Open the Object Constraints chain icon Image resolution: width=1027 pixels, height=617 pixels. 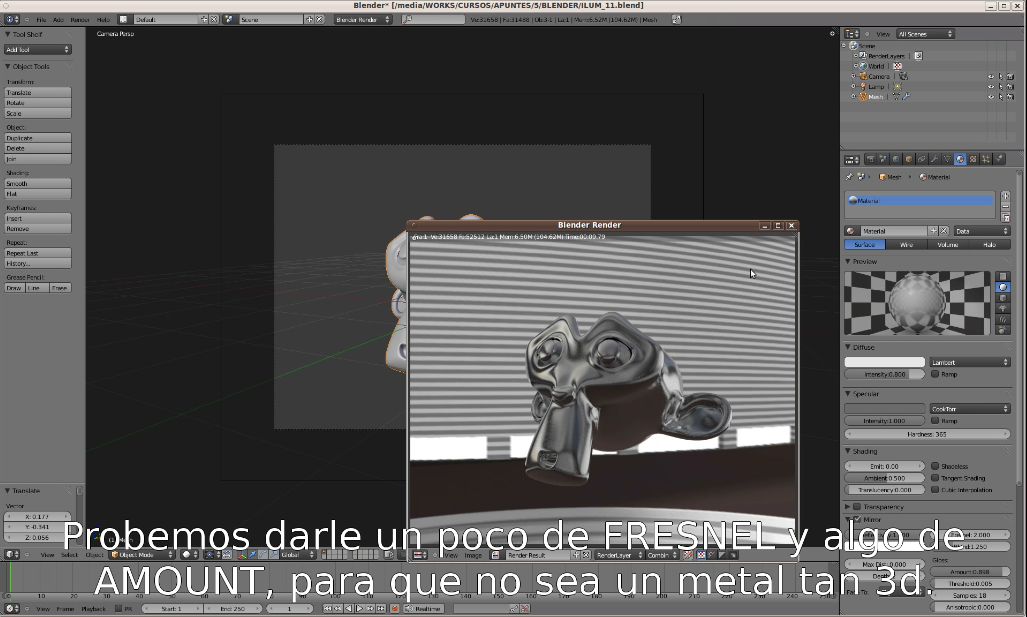click(922, 159)
